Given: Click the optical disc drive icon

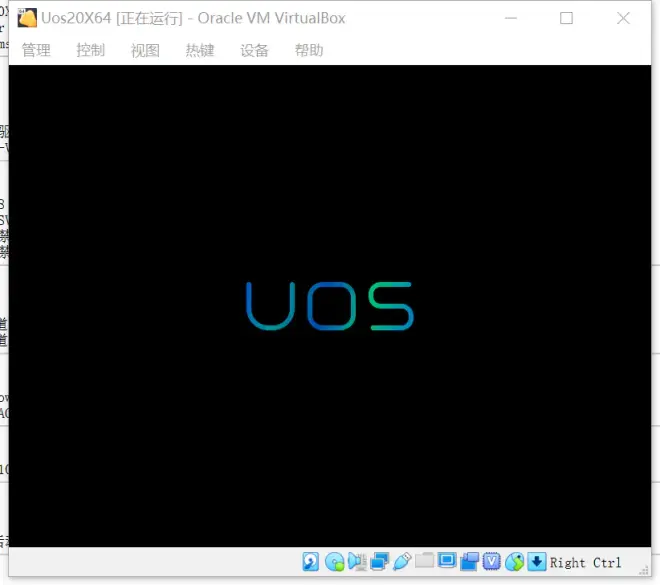Looking at the screenshot, I should pyautogui.click(x=335, y=562).
